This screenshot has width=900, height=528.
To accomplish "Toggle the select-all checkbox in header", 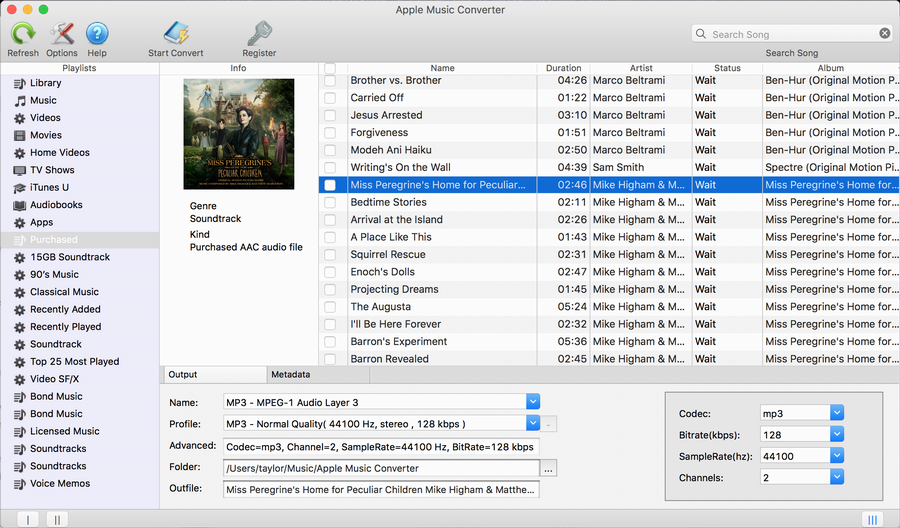I will point(330,68).
